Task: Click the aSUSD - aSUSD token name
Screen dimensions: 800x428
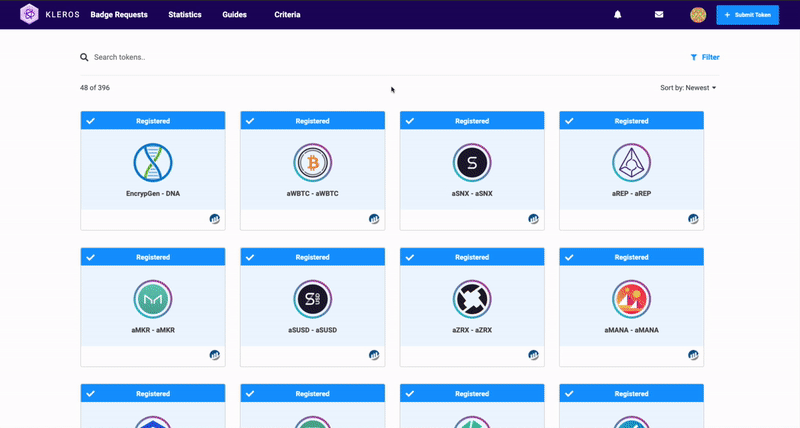Action: [x=313, y=330]
